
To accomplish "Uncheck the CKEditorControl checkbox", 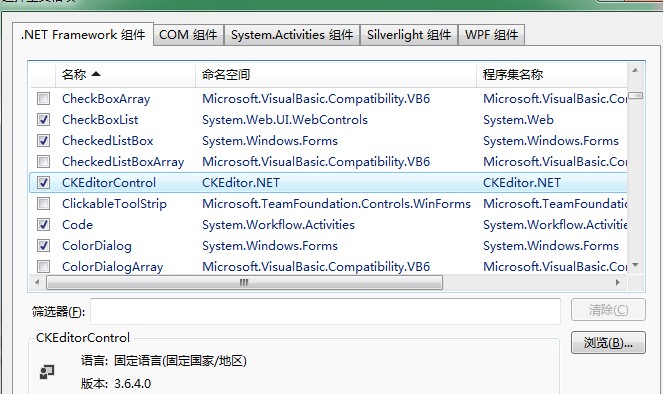I will pos(44,183).
